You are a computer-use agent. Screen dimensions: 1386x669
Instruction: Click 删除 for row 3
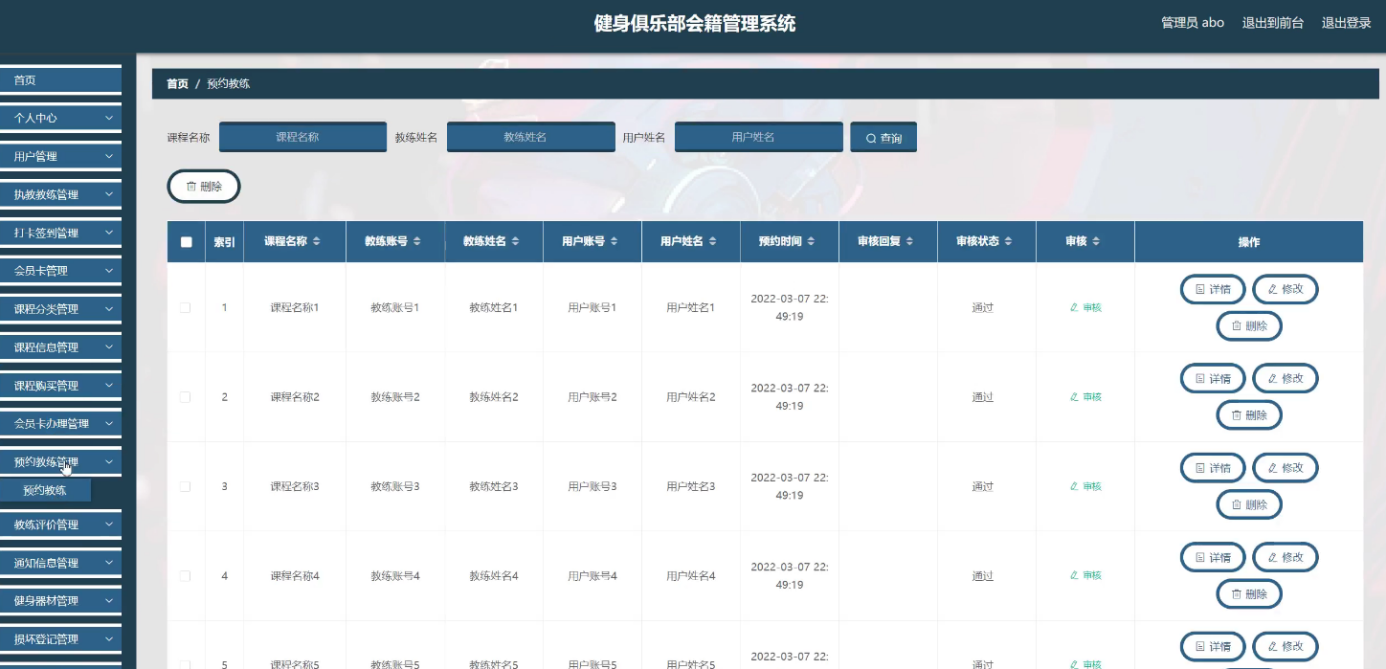pos(1249,505)
